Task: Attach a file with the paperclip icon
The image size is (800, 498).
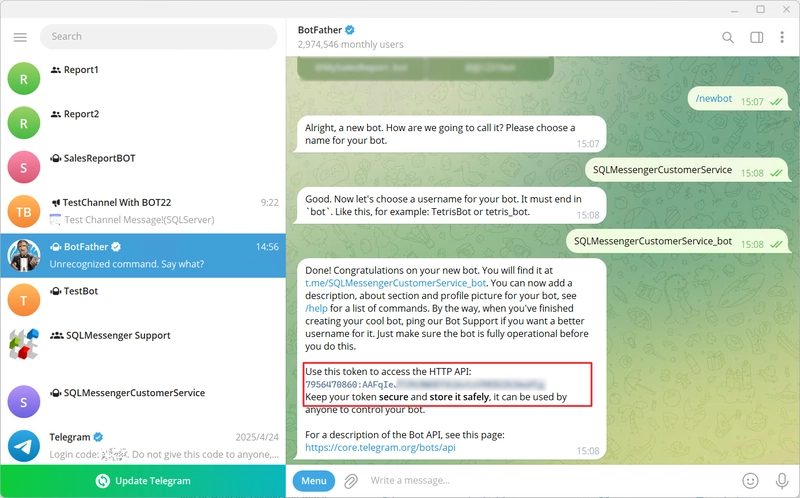Action: (351, 481)
